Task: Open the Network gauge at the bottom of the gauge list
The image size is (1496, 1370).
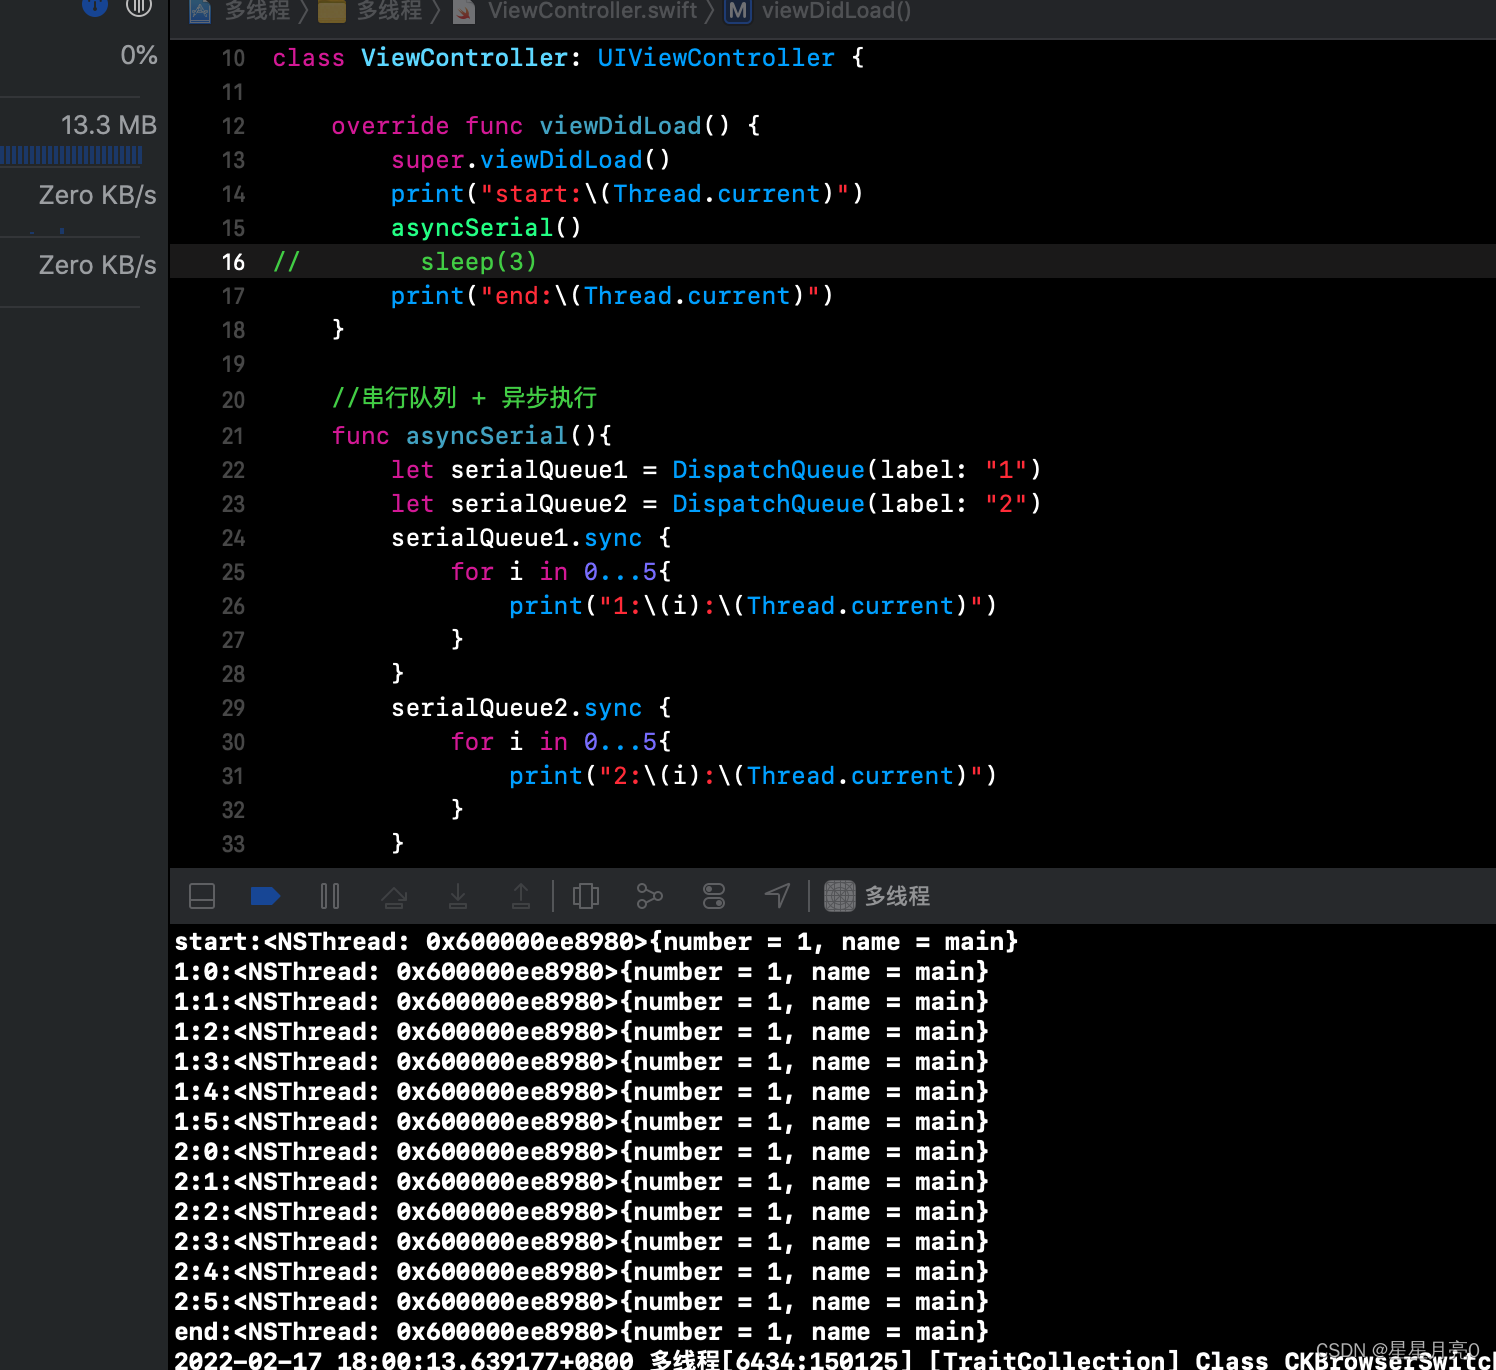Action: point(97,265)
